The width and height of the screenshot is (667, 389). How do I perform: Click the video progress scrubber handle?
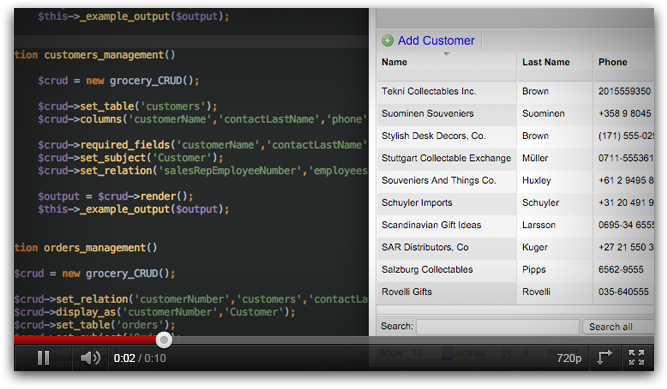164,340
